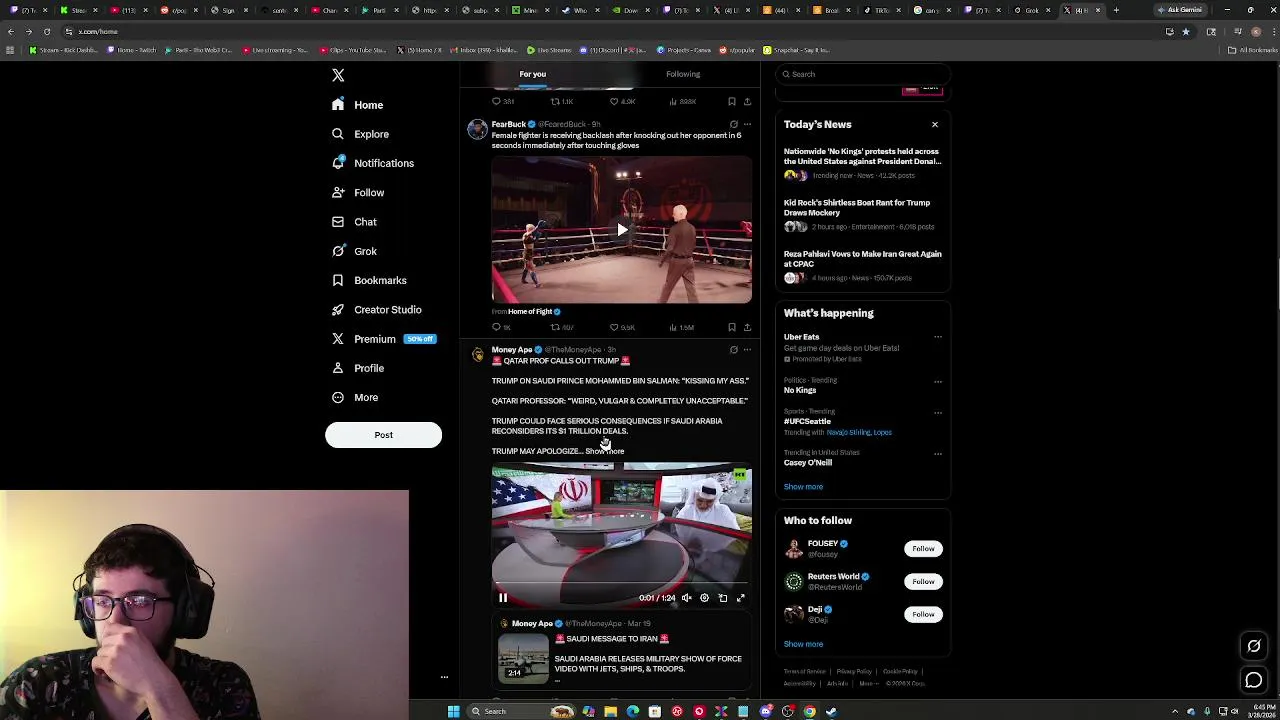The width and height of the screenshot is (1280, 720).
Task: Show more under Who to follow
Action: click(803, 644)
